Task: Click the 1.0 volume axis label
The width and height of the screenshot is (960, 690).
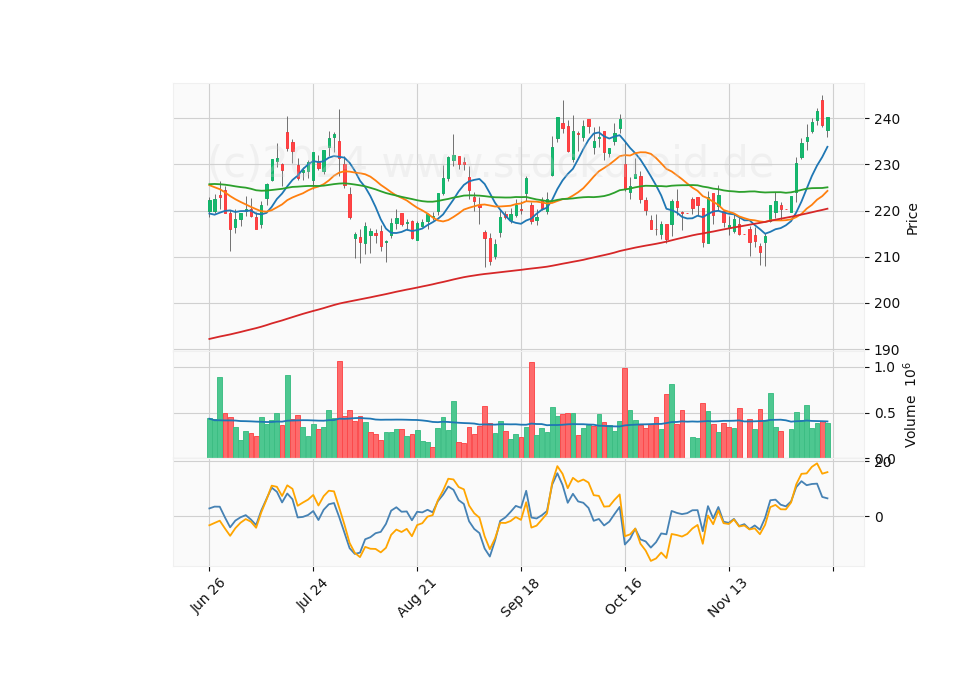Action: [x=885, y=367]
